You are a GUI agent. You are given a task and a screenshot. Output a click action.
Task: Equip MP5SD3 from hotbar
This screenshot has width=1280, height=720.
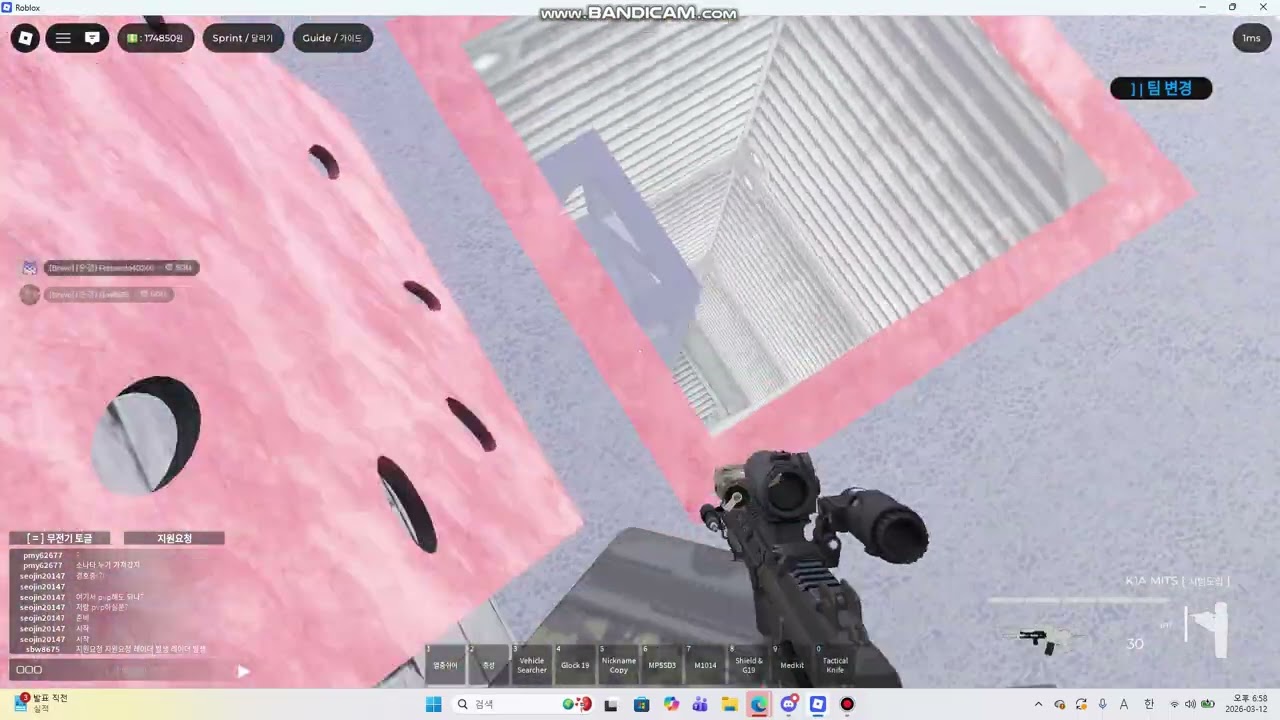662,664
